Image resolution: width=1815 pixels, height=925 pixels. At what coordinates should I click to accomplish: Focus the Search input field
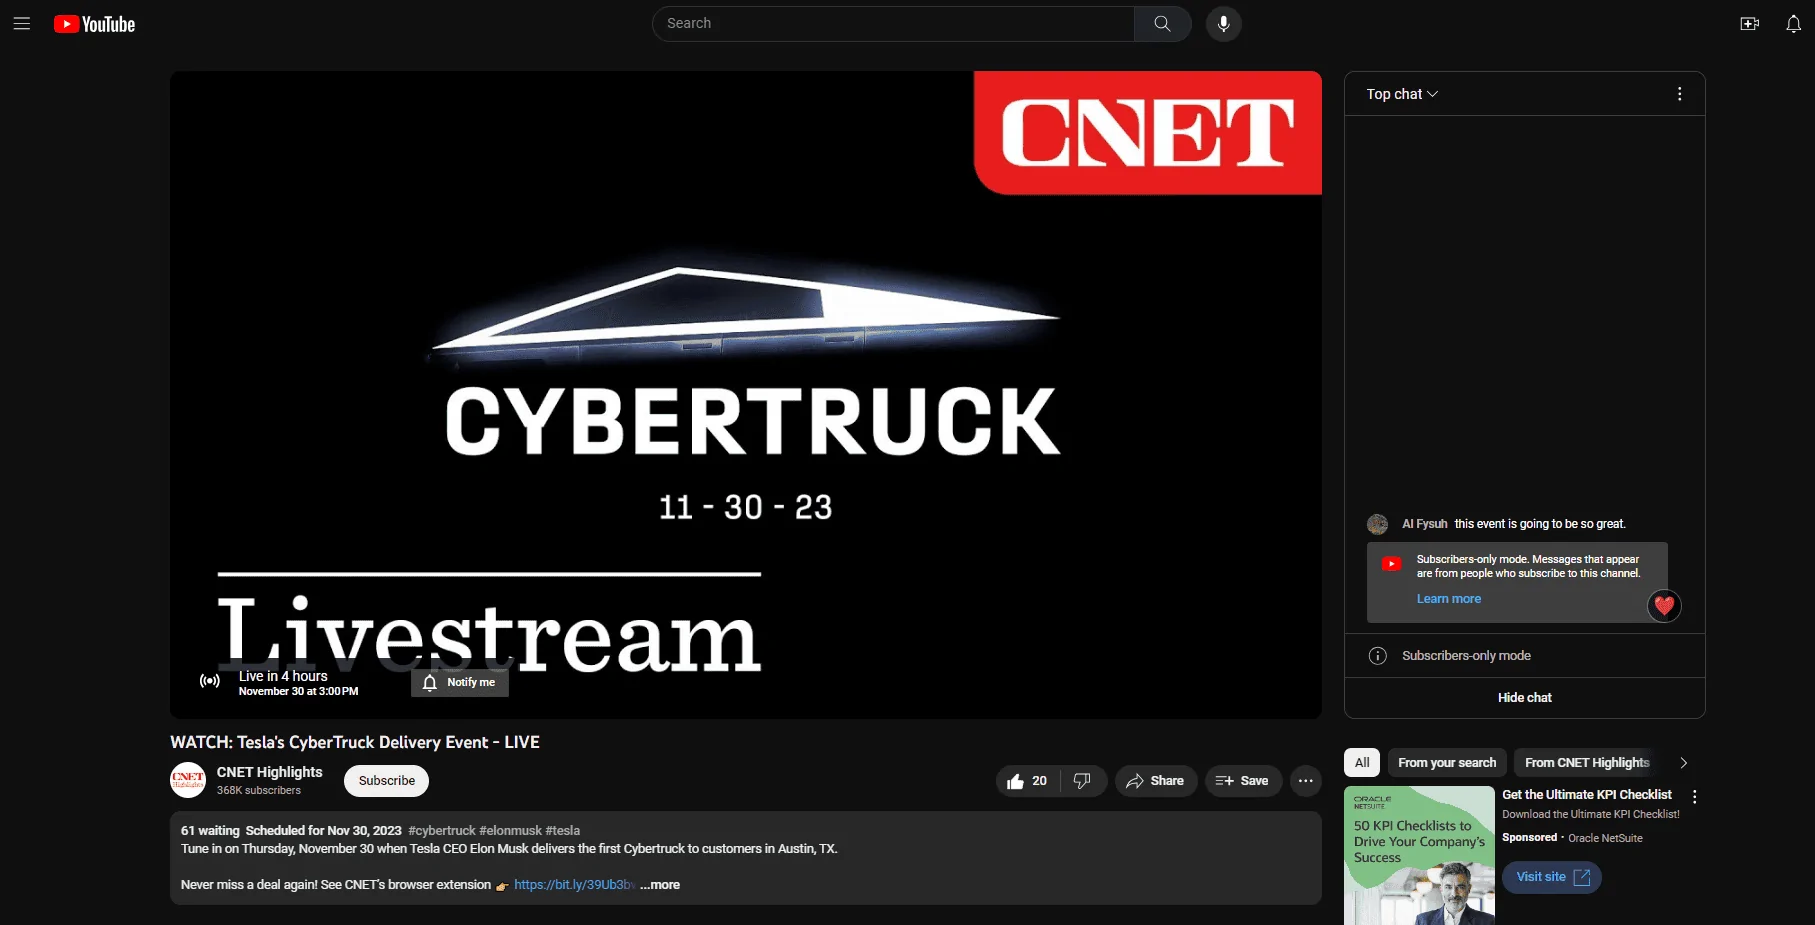(893, 24)
